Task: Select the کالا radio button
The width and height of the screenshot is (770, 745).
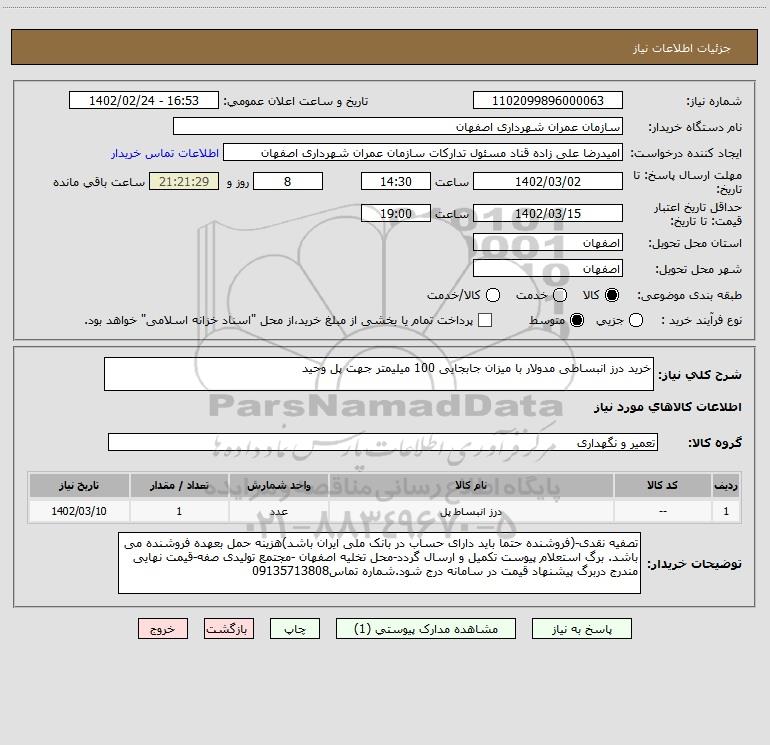Action: point(612,295)
